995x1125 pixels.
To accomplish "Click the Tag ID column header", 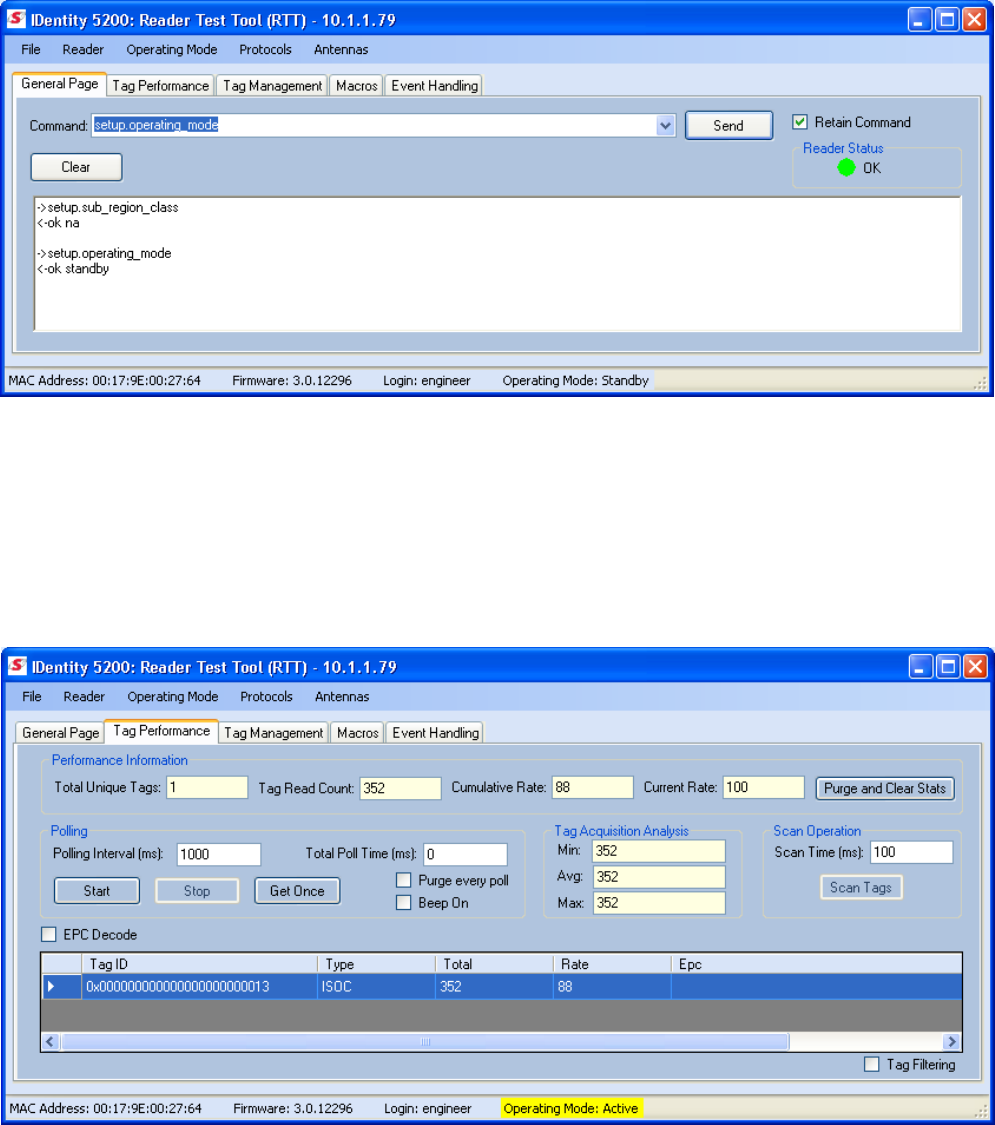I will pos(199,964).
